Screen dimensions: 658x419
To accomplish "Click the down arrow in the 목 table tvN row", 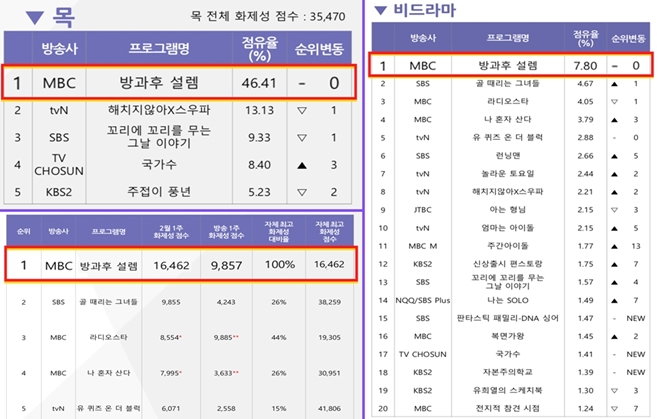I will pyautogui.click(x=301, y=110).
